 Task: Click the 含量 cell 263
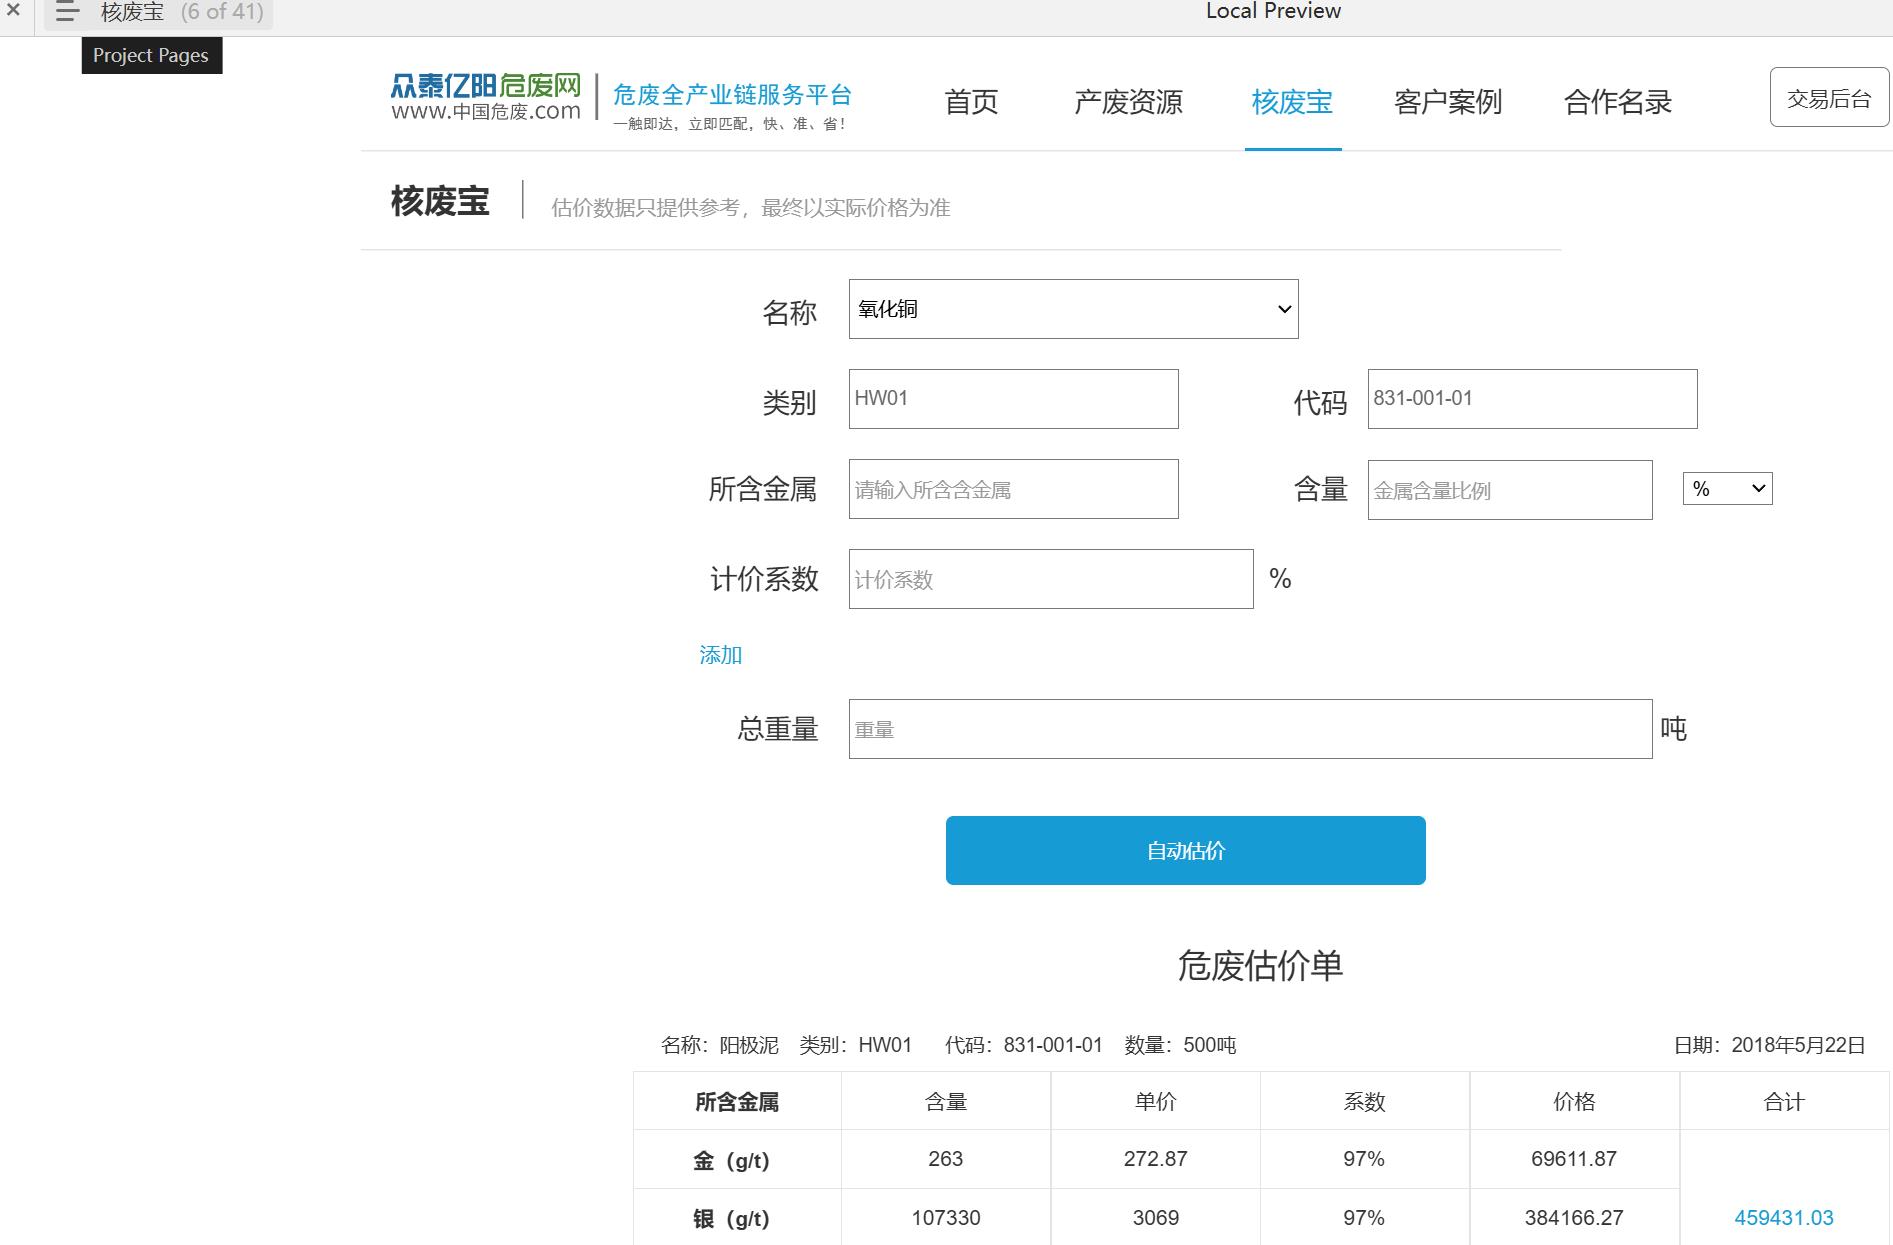click(946, 1159)
